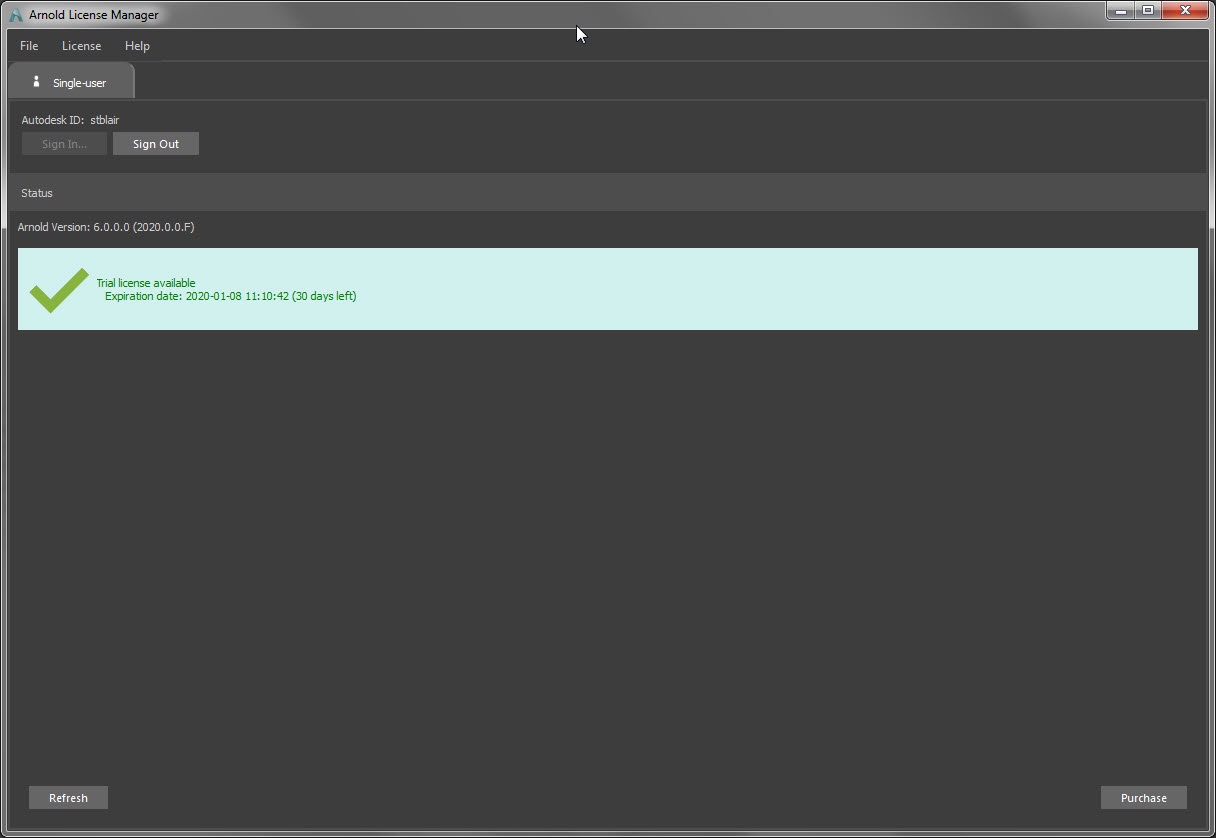
Task: Select the Single-user tab
Action: tap(71, 82)
